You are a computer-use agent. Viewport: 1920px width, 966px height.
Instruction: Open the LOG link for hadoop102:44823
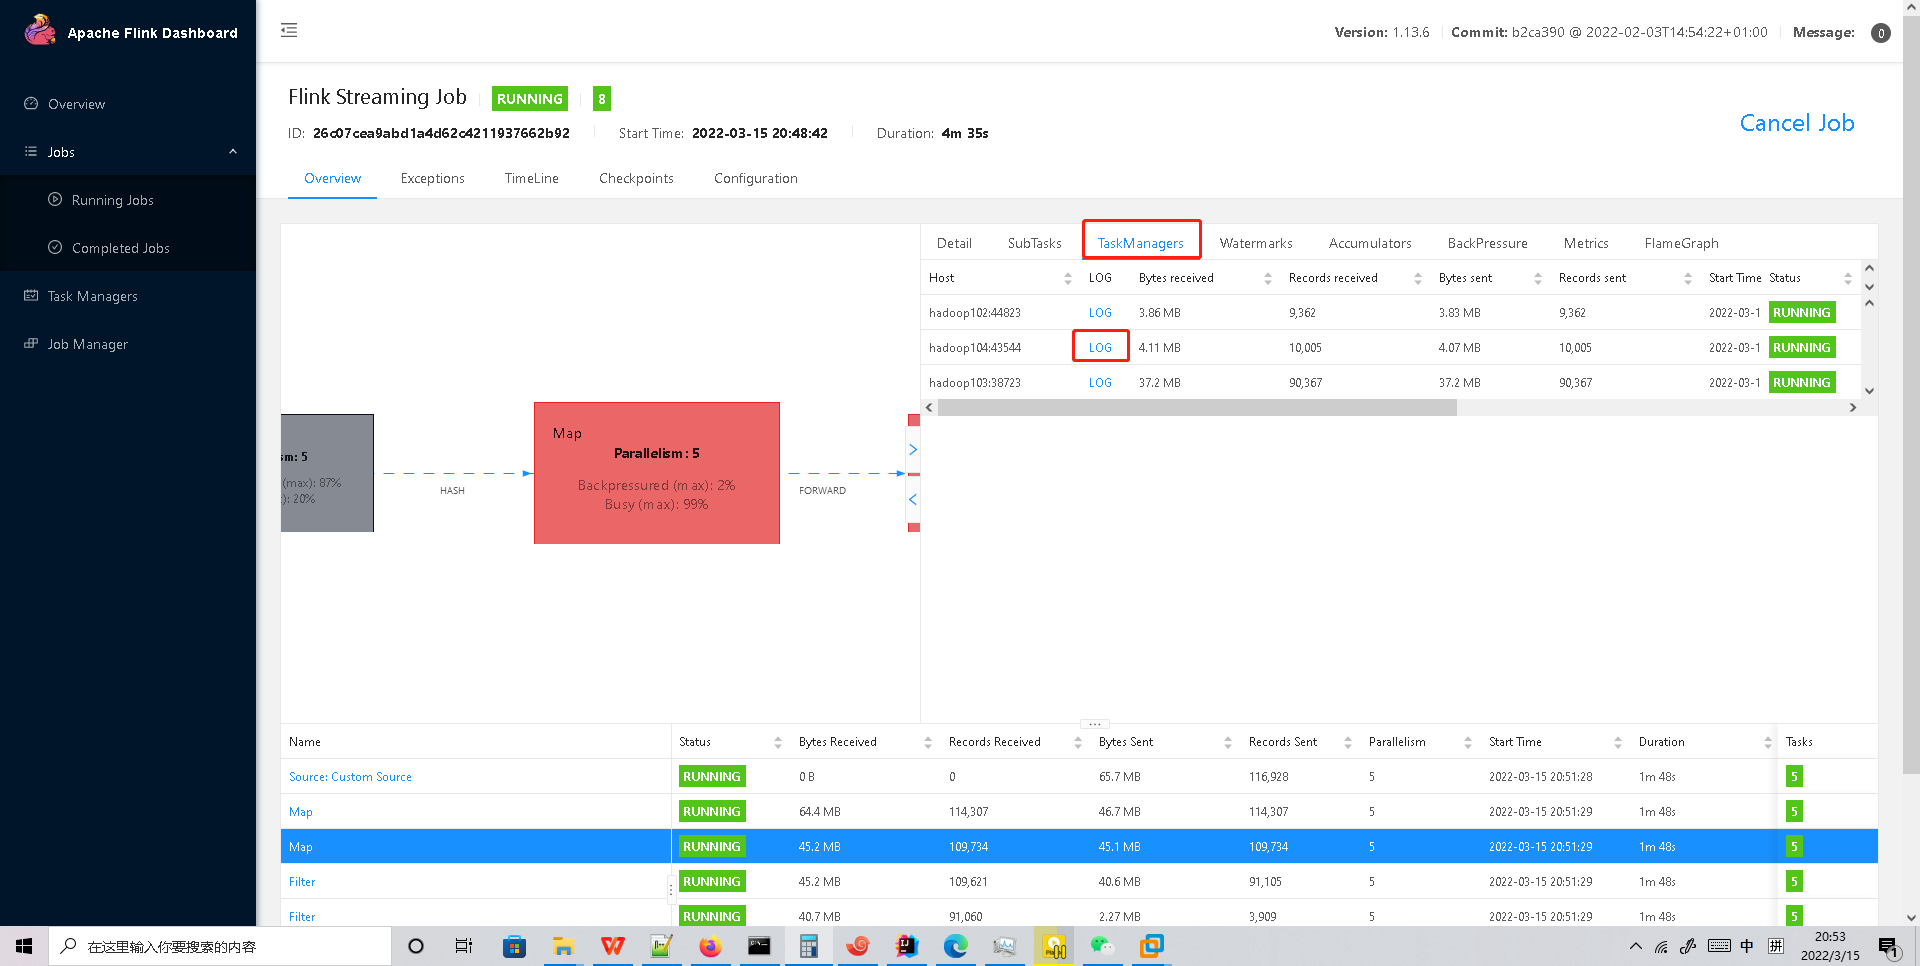(1100, 313)
